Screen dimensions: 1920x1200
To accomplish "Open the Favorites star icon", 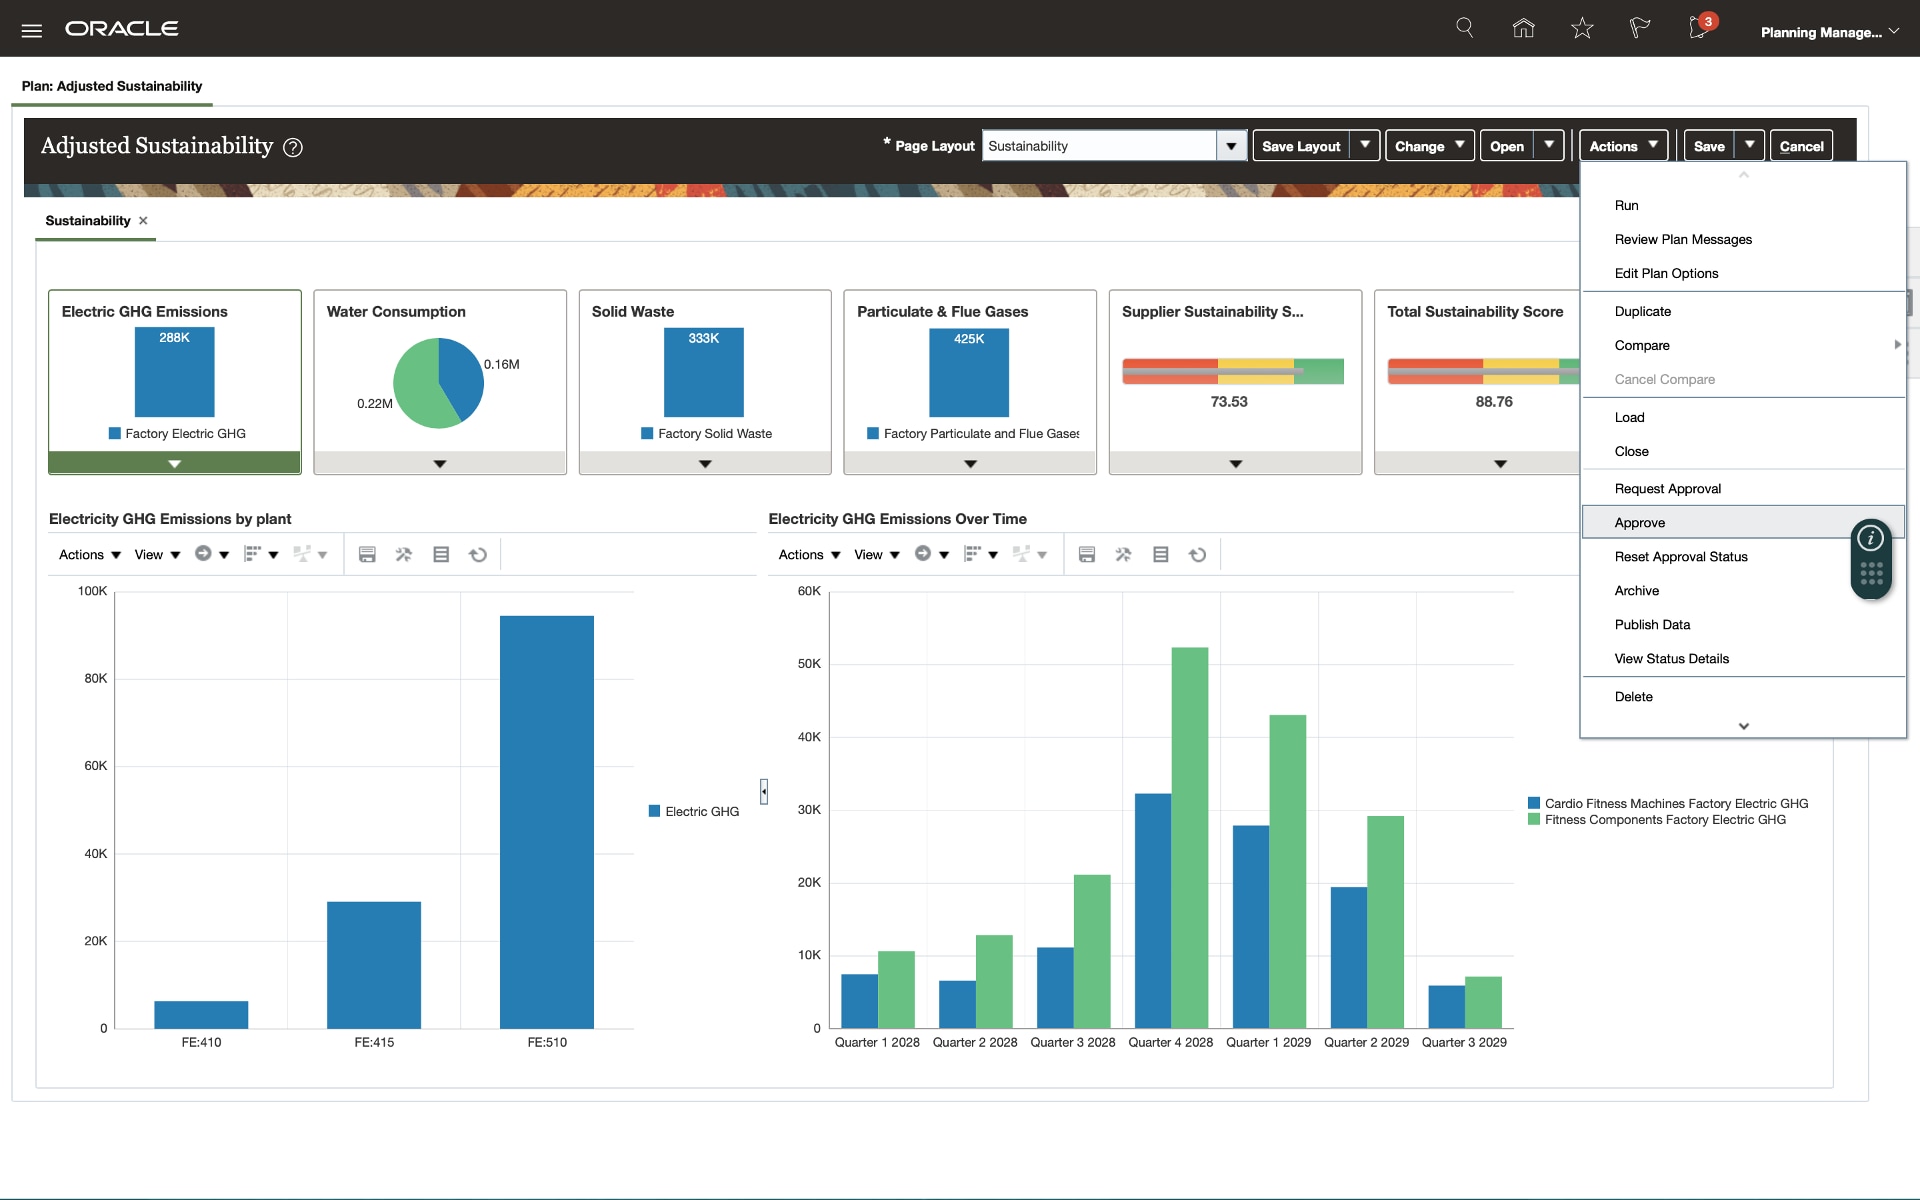I will click(1582, 28).
